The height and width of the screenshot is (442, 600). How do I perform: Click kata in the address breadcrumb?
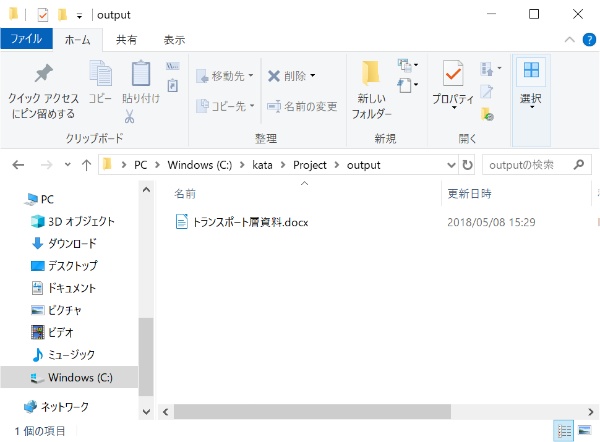262,165
